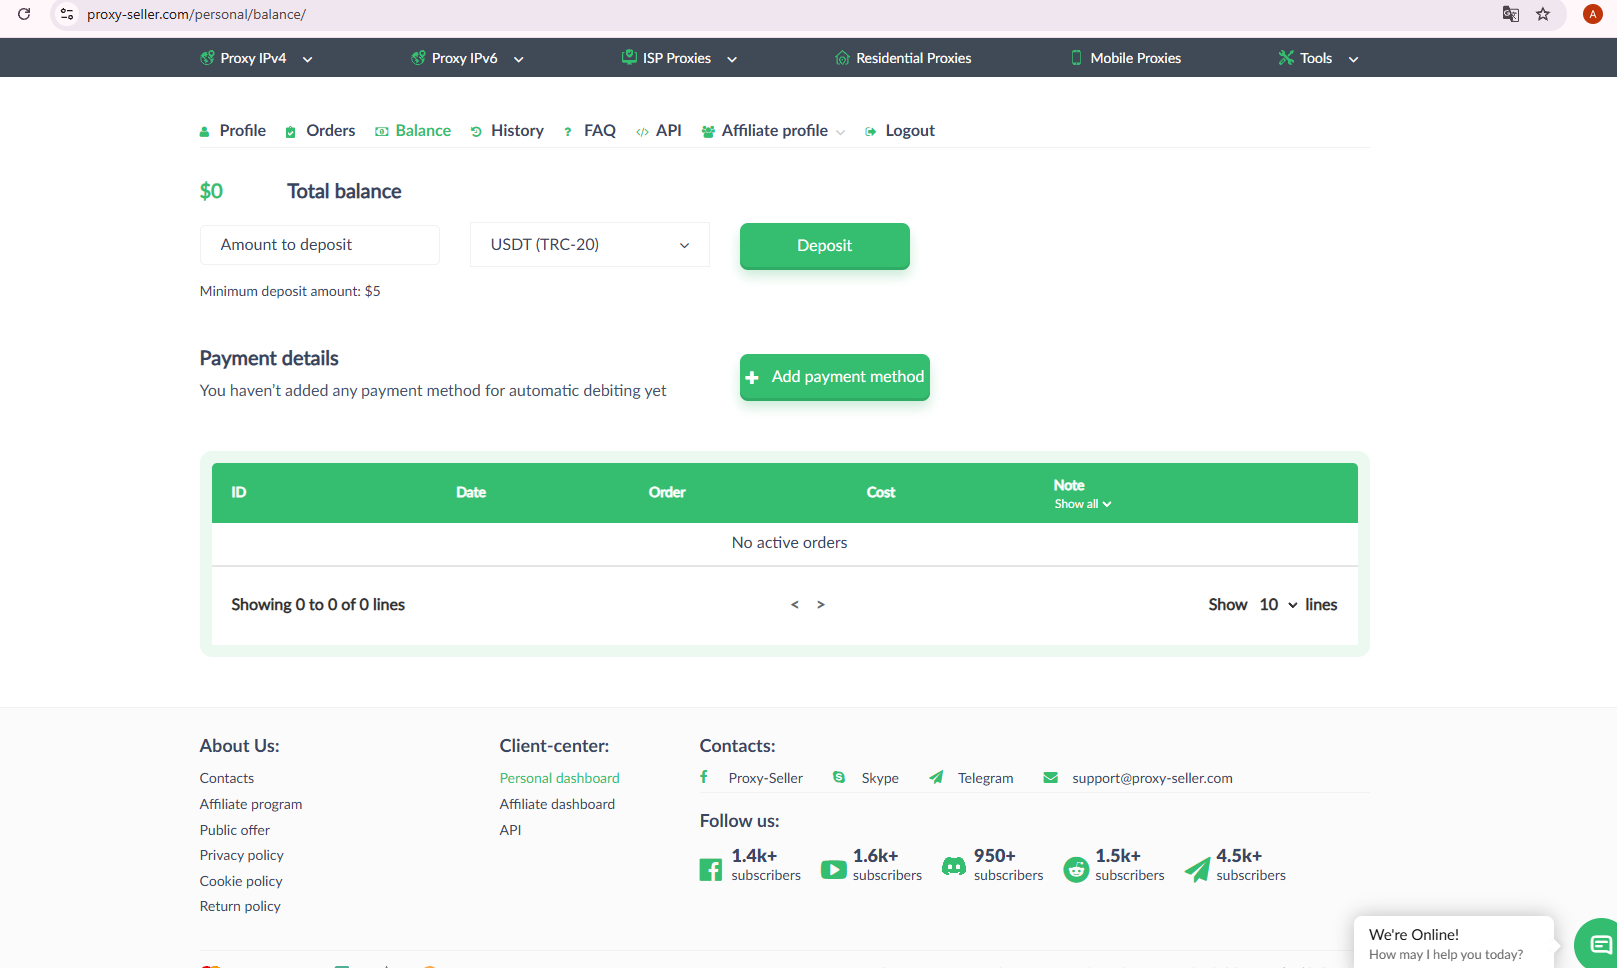1617x968 pixels.
Task: Open Privacy policy footer link
Action: coord(242,855)
